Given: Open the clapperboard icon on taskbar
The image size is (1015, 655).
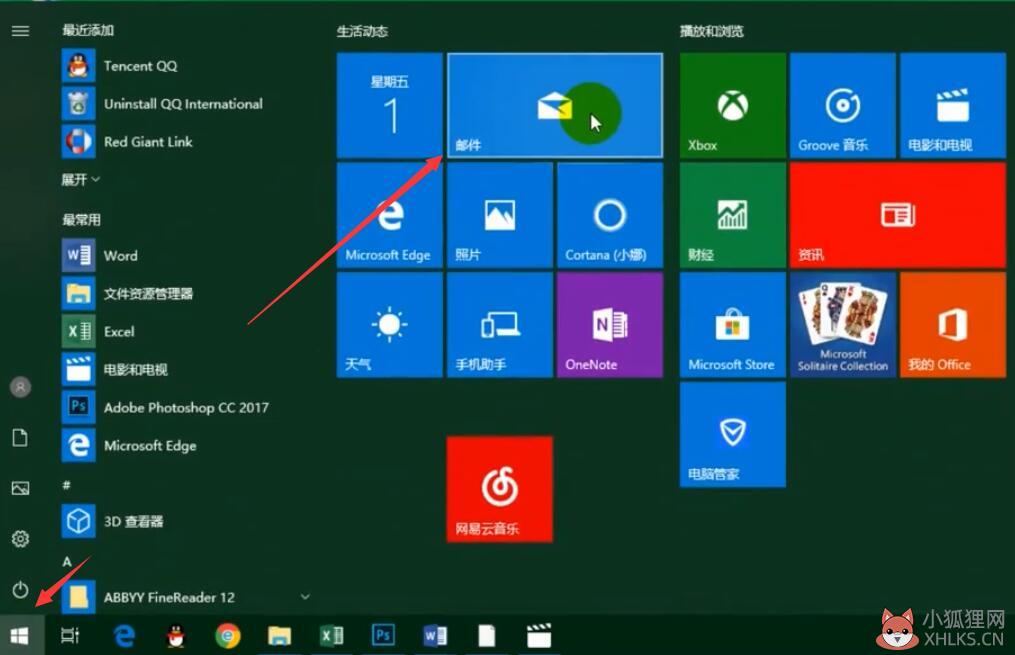Looking at the screenshot, I should 539,636.
